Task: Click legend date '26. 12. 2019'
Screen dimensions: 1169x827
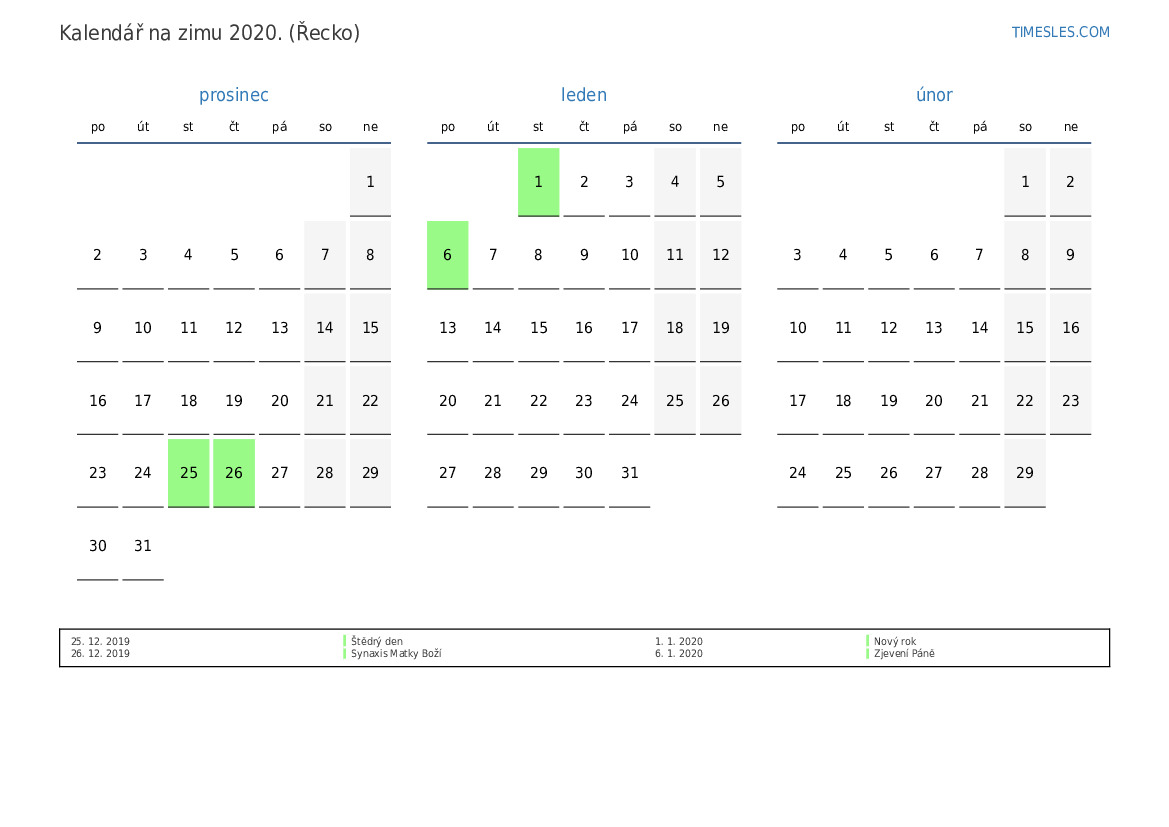Action: tap(100, 653)
